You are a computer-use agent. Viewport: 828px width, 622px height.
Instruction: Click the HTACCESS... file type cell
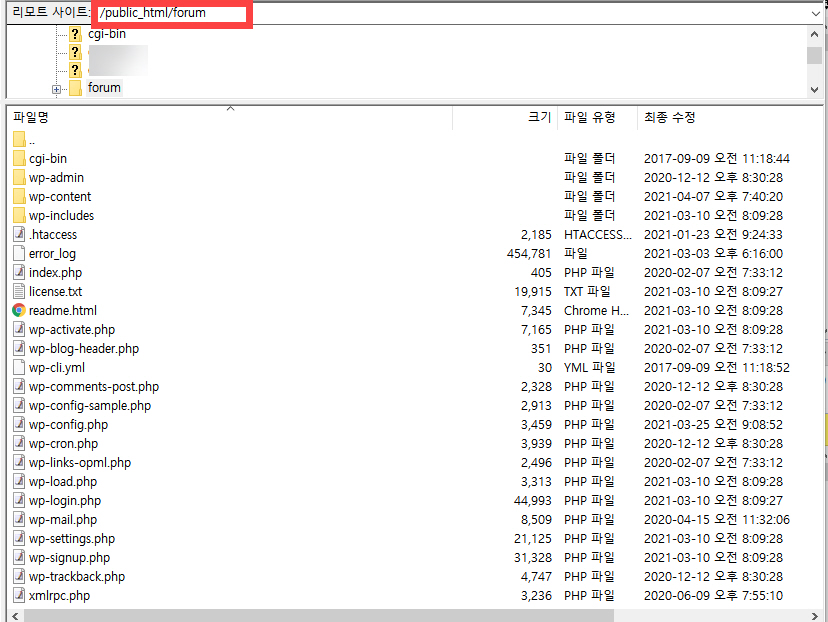tap(598, 235)
